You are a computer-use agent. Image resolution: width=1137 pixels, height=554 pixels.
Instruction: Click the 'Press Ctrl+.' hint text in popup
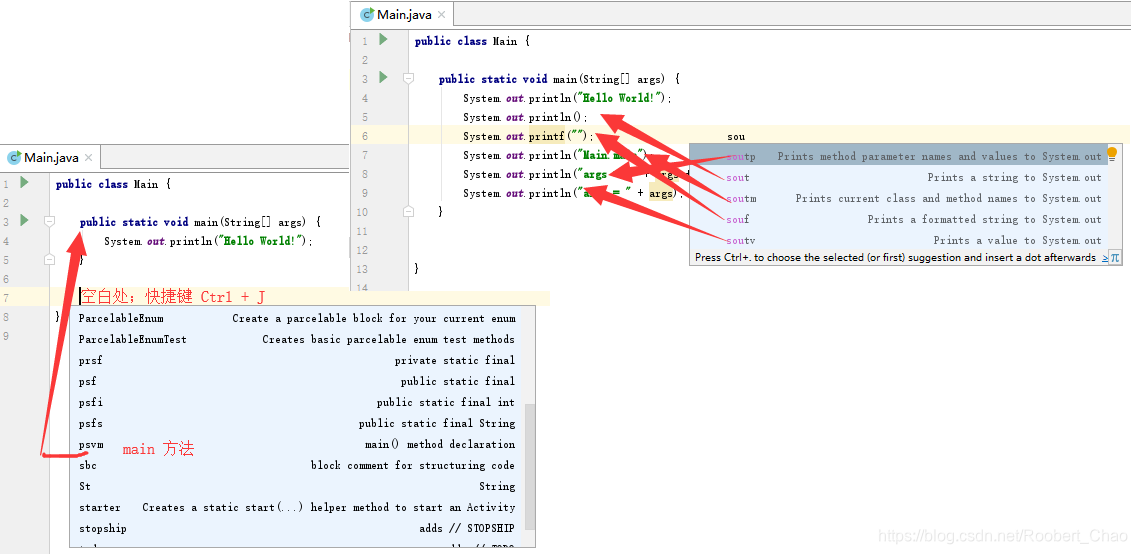click(896, 257)
